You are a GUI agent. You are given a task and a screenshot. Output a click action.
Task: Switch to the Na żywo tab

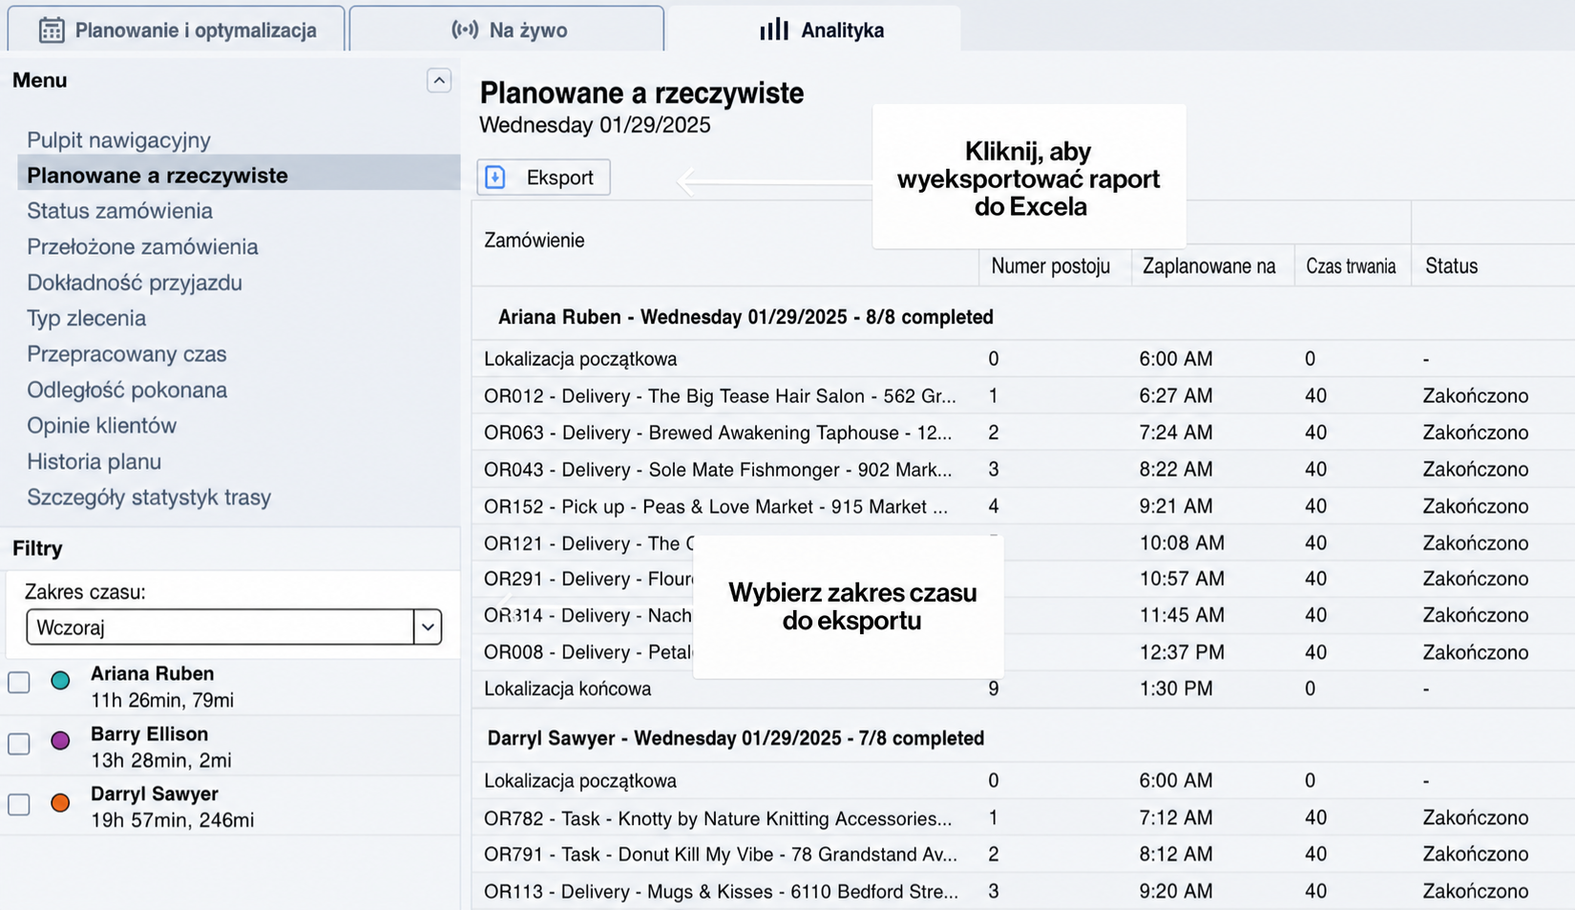[507, 30]
